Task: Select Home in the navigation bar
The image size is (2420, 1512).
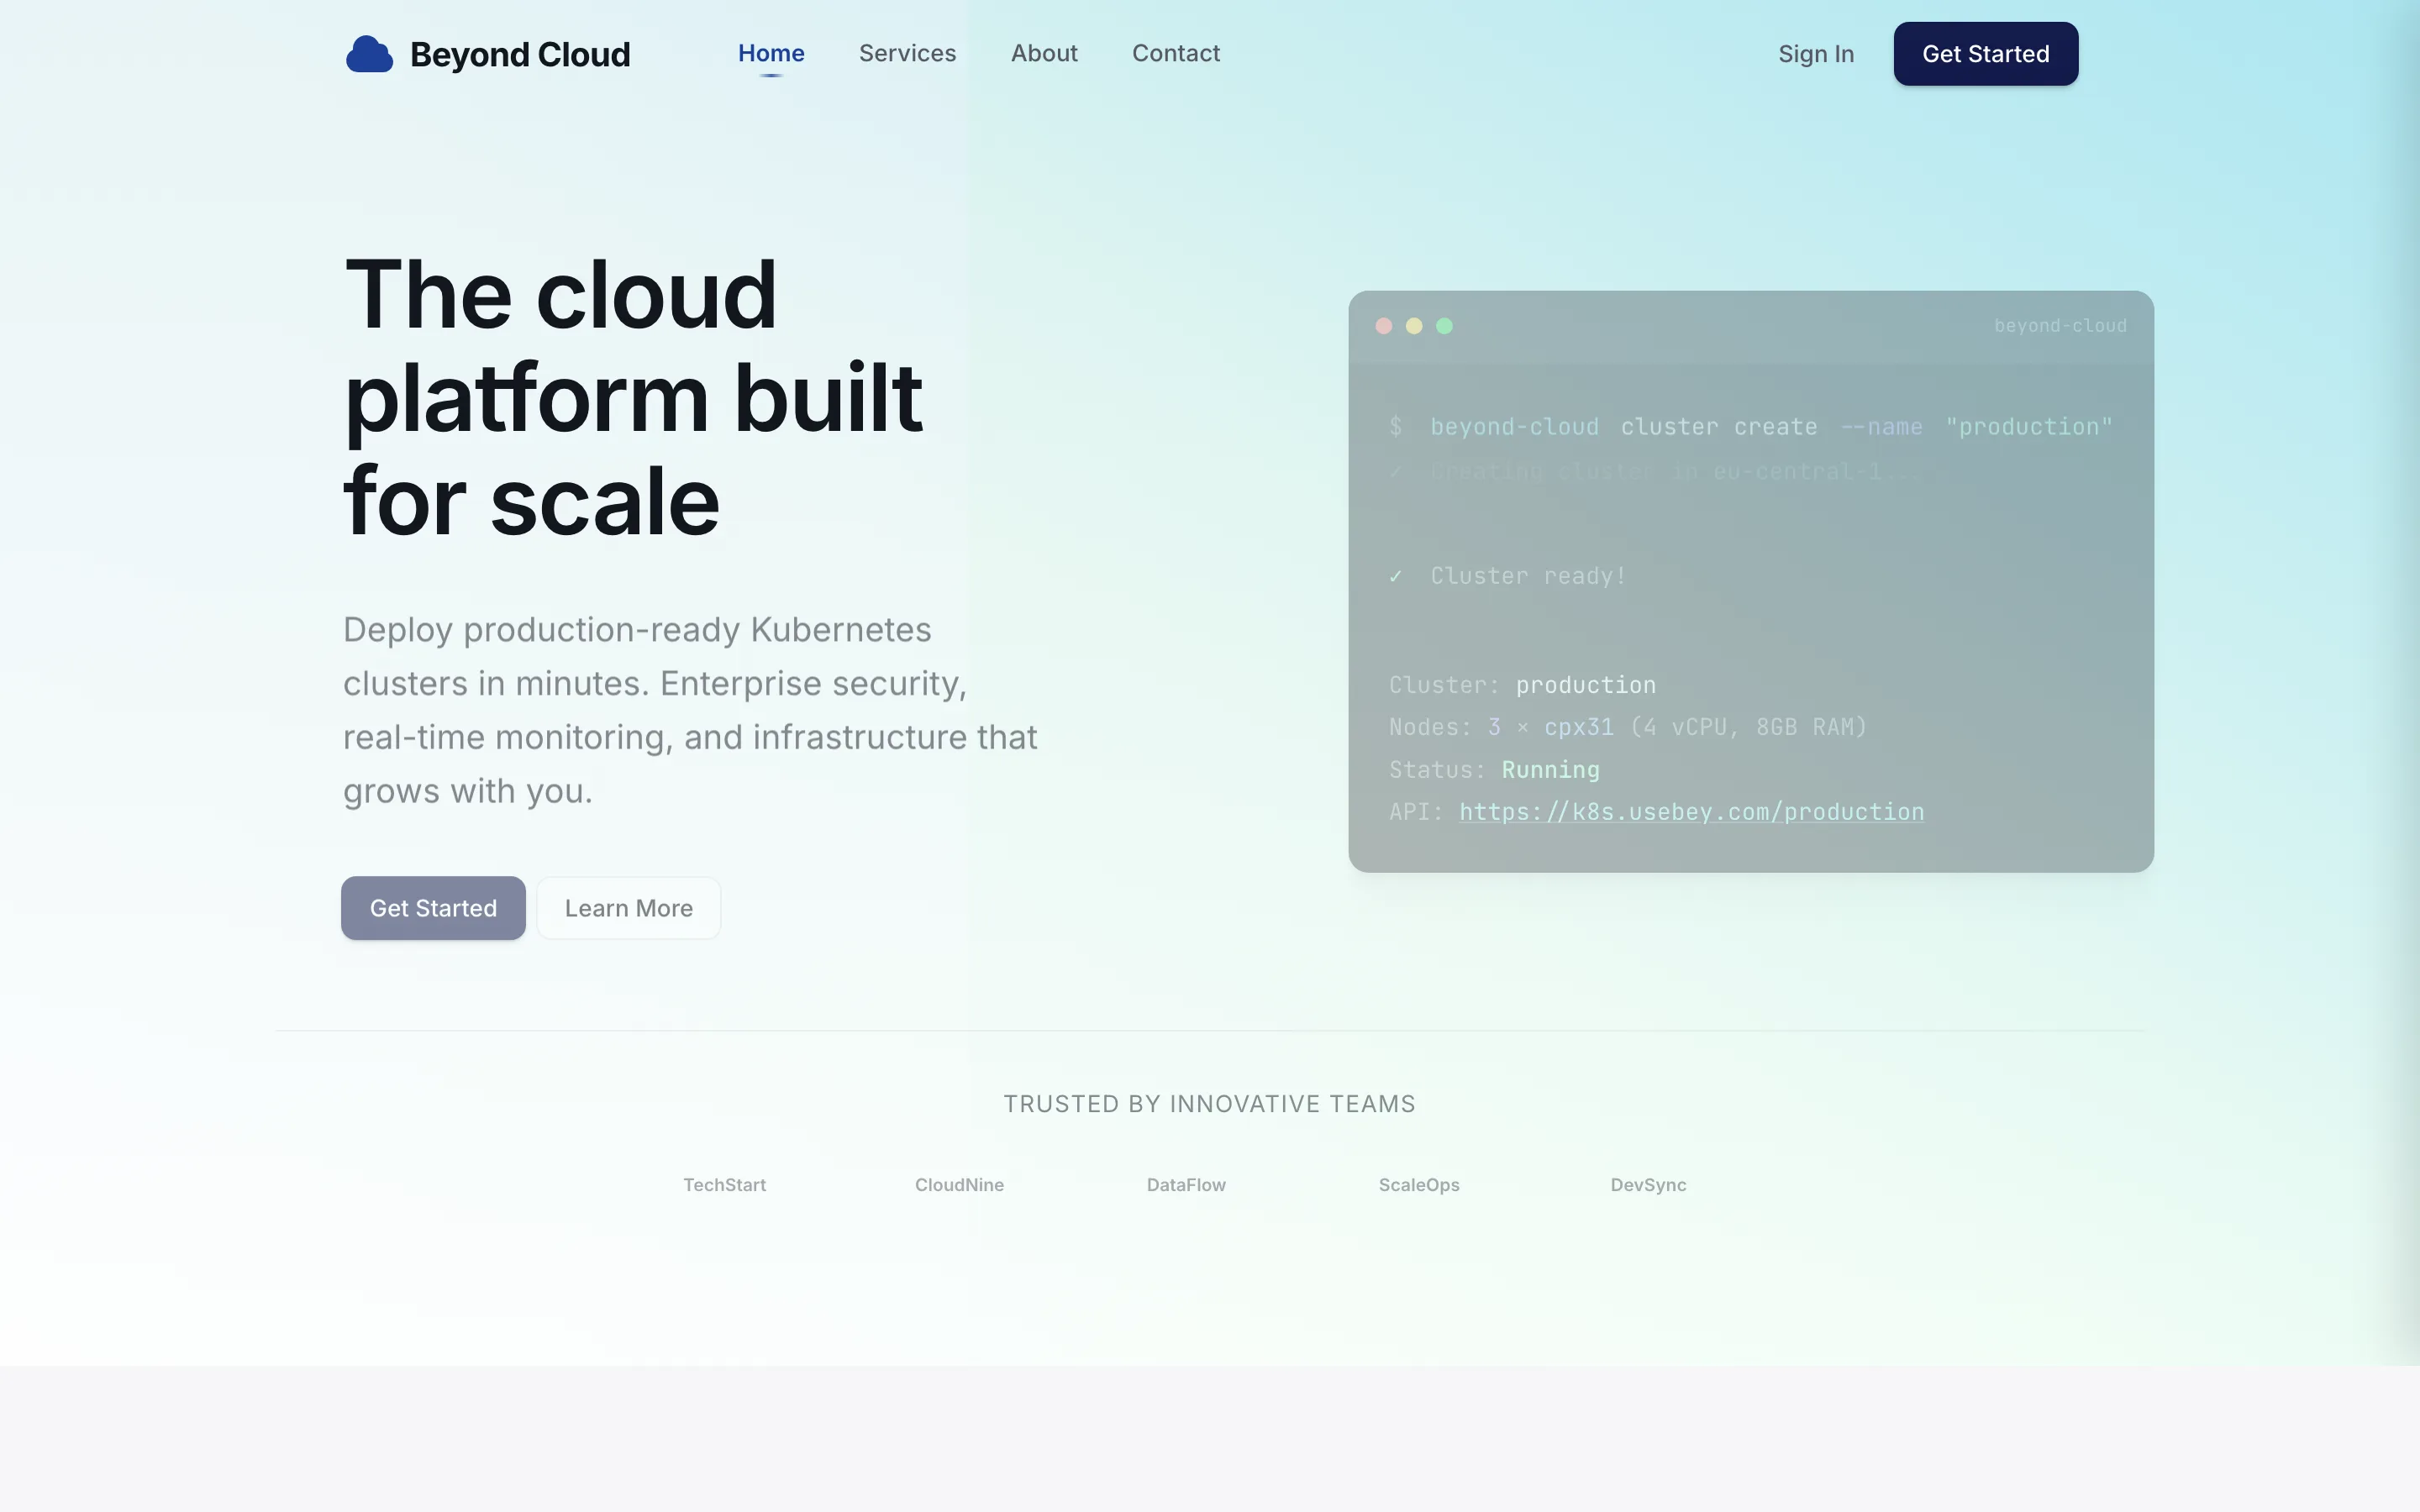Action: (770, 53)
